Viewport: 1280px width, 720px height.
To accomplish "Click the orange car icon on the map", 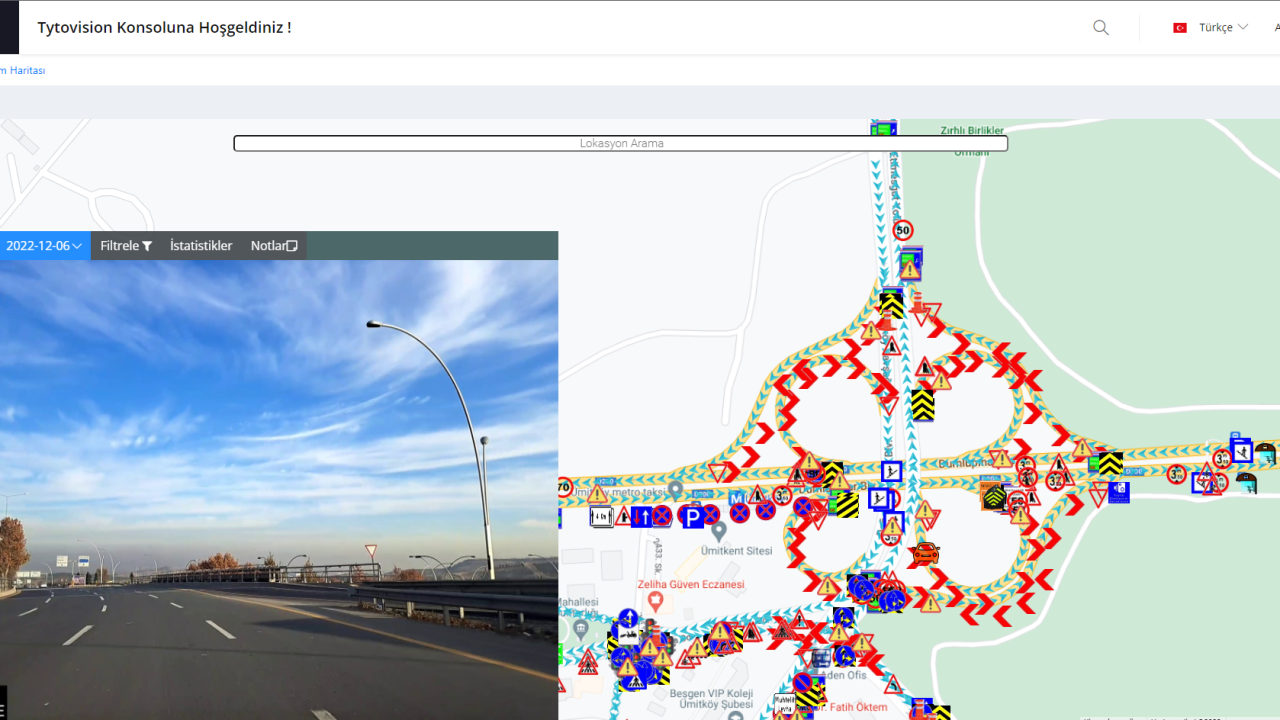I will [x=925, y=553].
